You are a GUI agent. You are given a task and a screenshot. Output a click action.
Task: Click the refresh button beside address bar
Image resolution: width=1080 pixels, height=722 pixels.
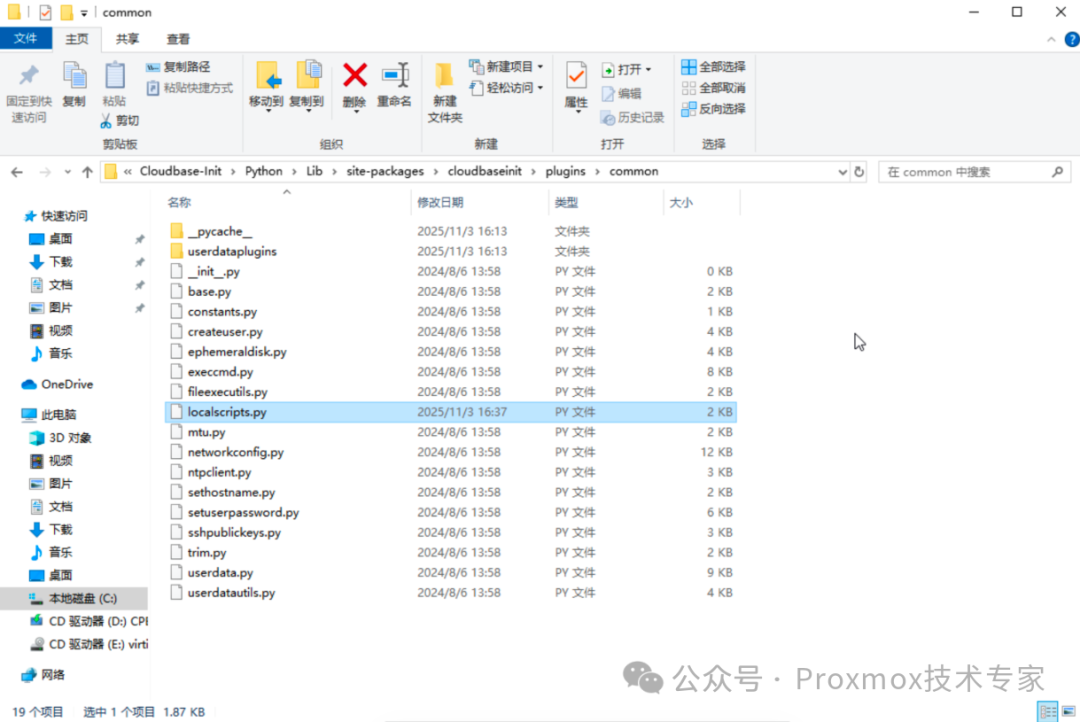pyautogui.click(x=858, y=172)
